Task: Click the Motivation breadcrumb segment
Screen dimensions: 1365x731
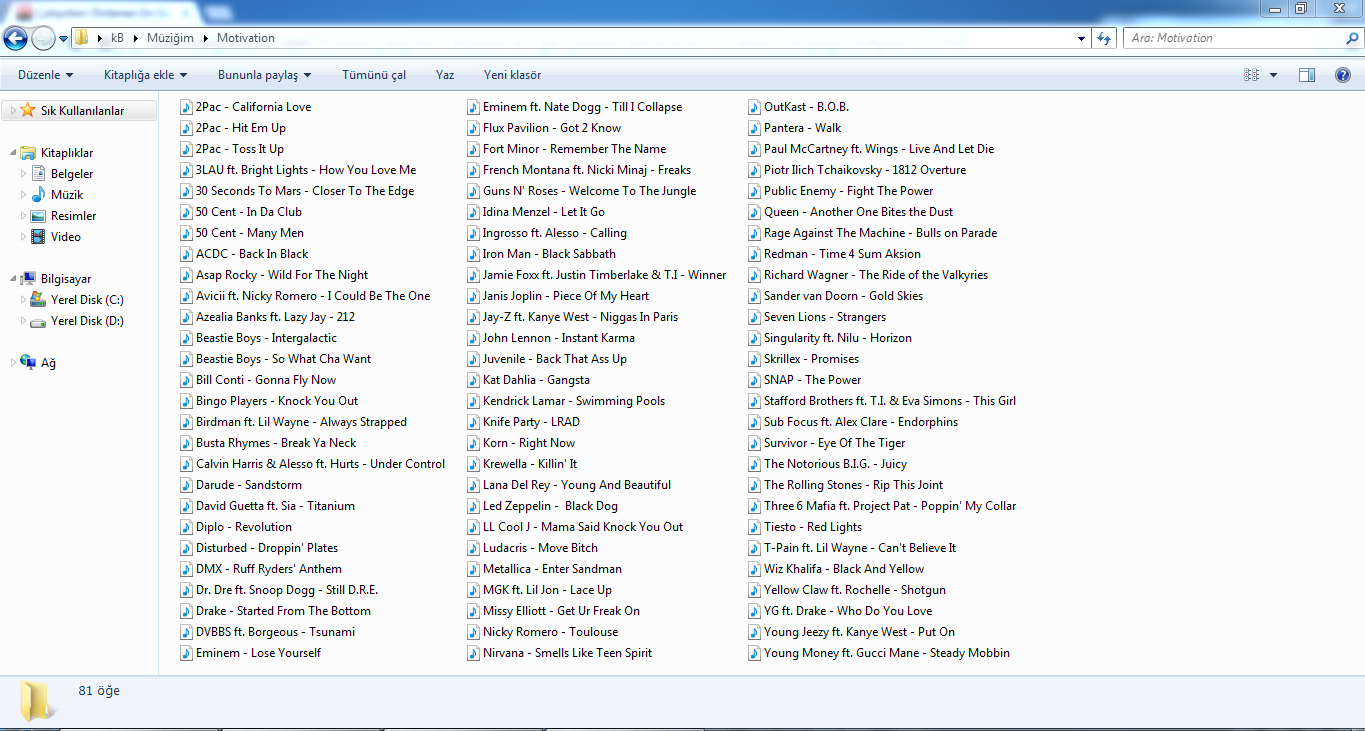Action: (x=246, y=38)
